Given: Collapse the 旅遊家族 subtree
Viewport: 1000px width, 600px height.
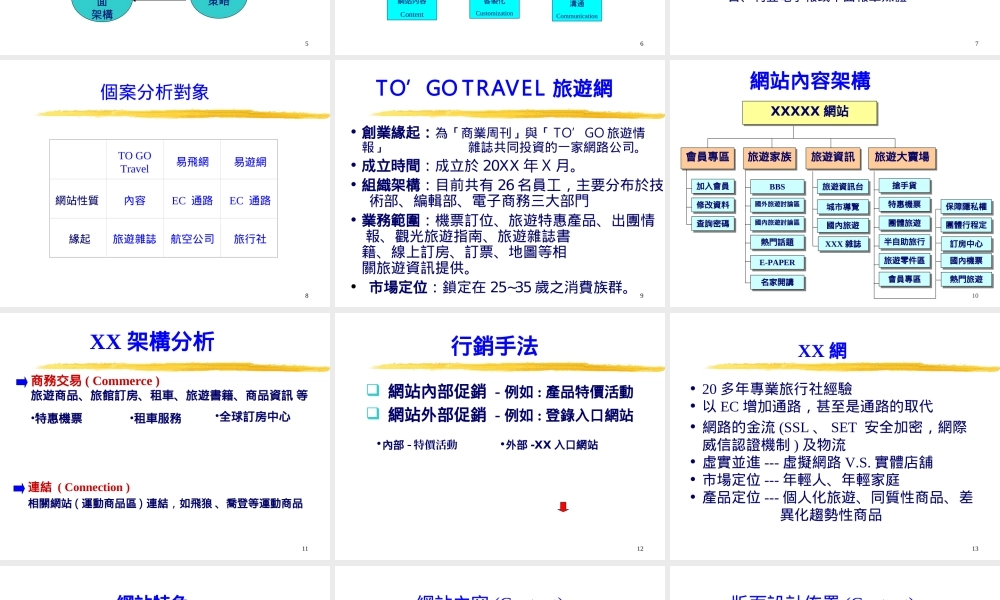Looking at the screenshot, I should pos(770,157).
